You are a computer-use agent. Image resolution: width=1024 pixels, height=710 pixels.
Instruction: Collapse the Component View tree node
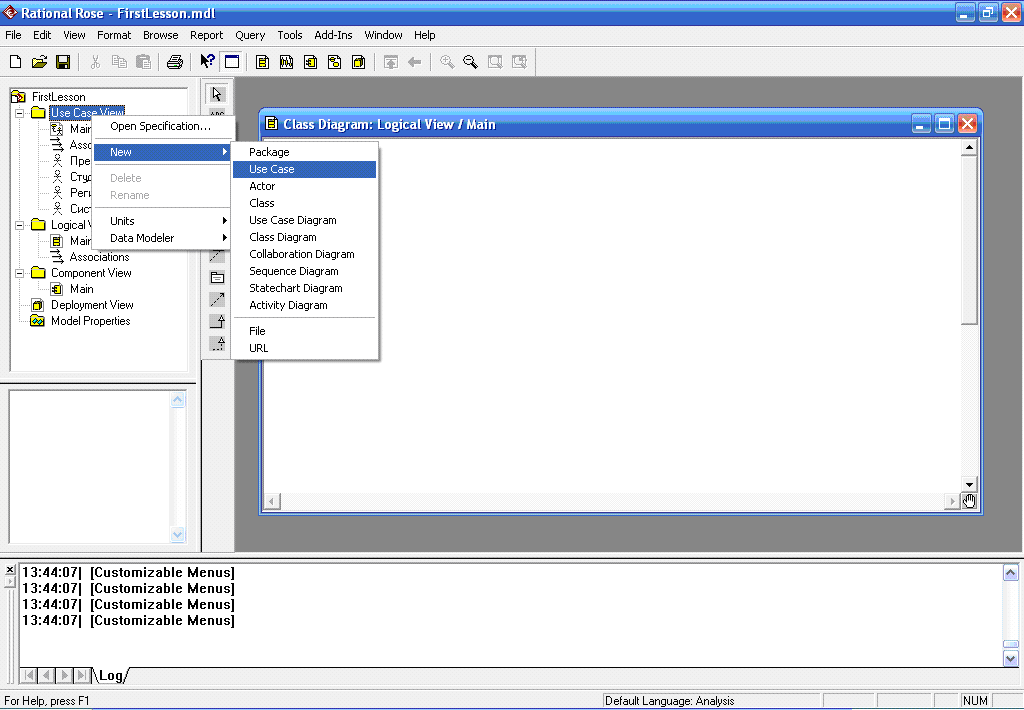tap(20, 273)
